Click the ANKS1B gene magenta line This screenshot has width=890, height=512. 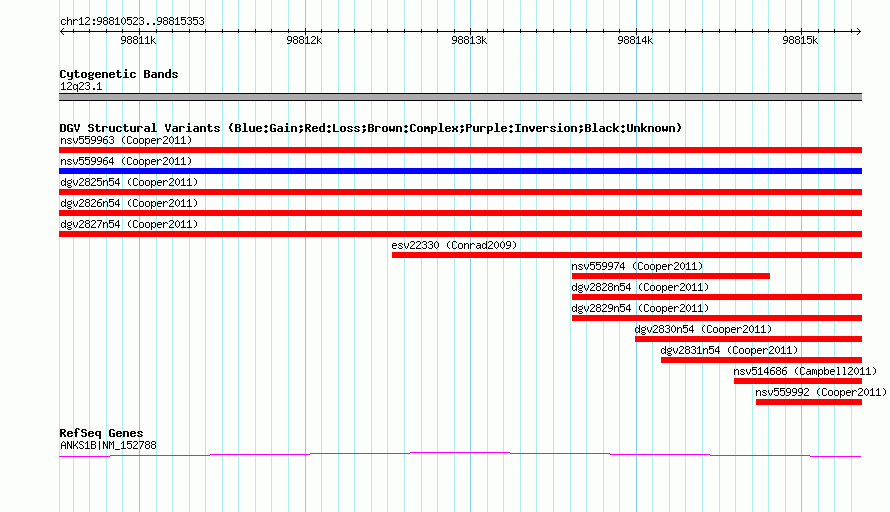click(460, 454)
